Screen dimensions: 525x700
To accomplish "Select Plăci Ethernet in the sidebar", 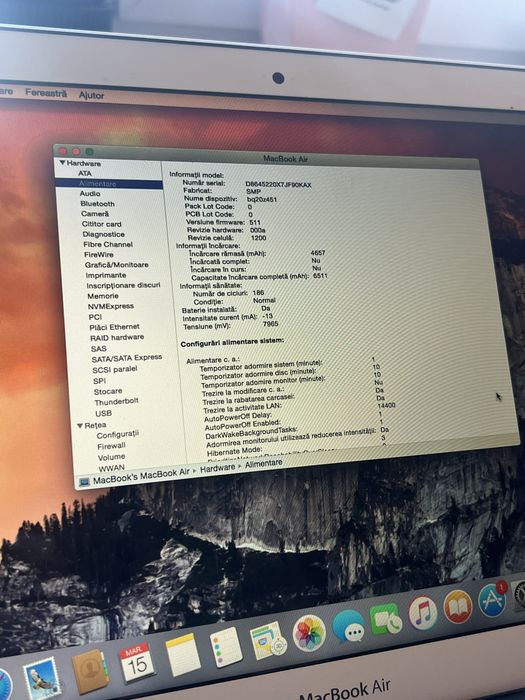I will (114, 327).
